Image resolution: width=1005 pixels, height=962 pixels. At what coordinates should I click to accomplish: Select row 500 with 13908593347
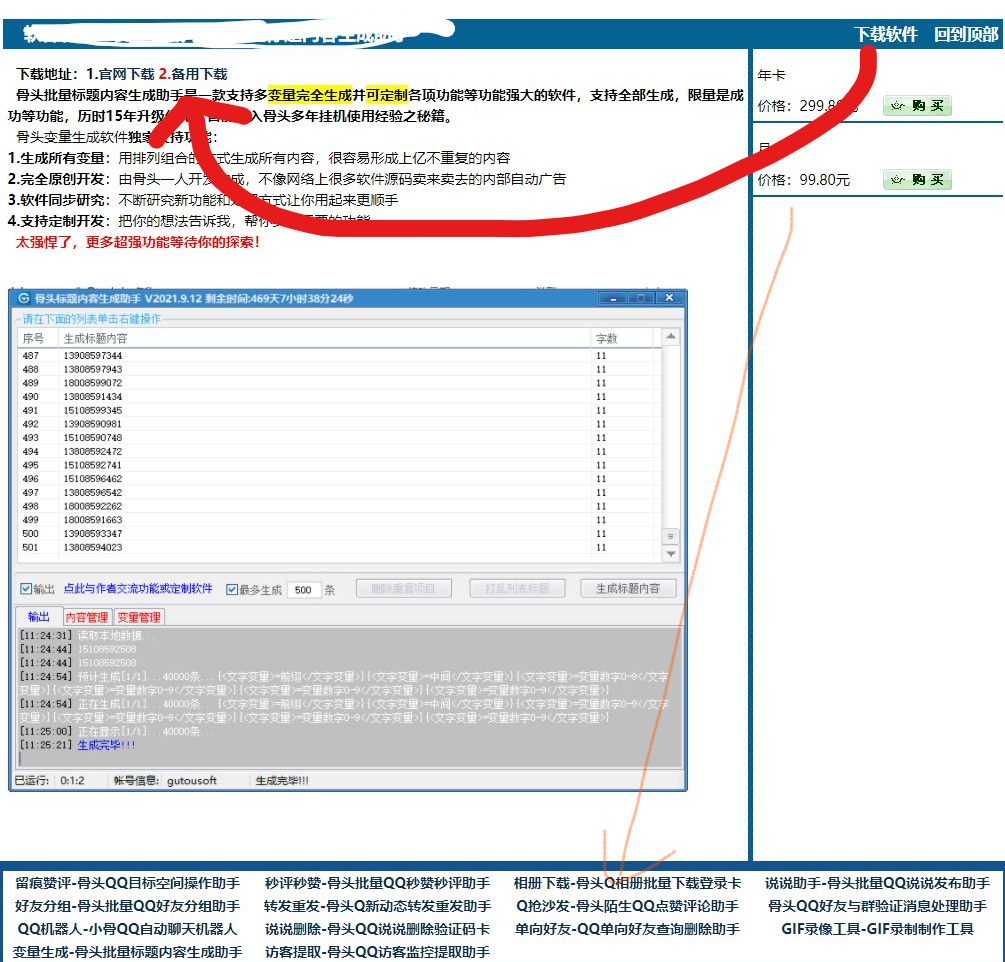tap(338, 534)
